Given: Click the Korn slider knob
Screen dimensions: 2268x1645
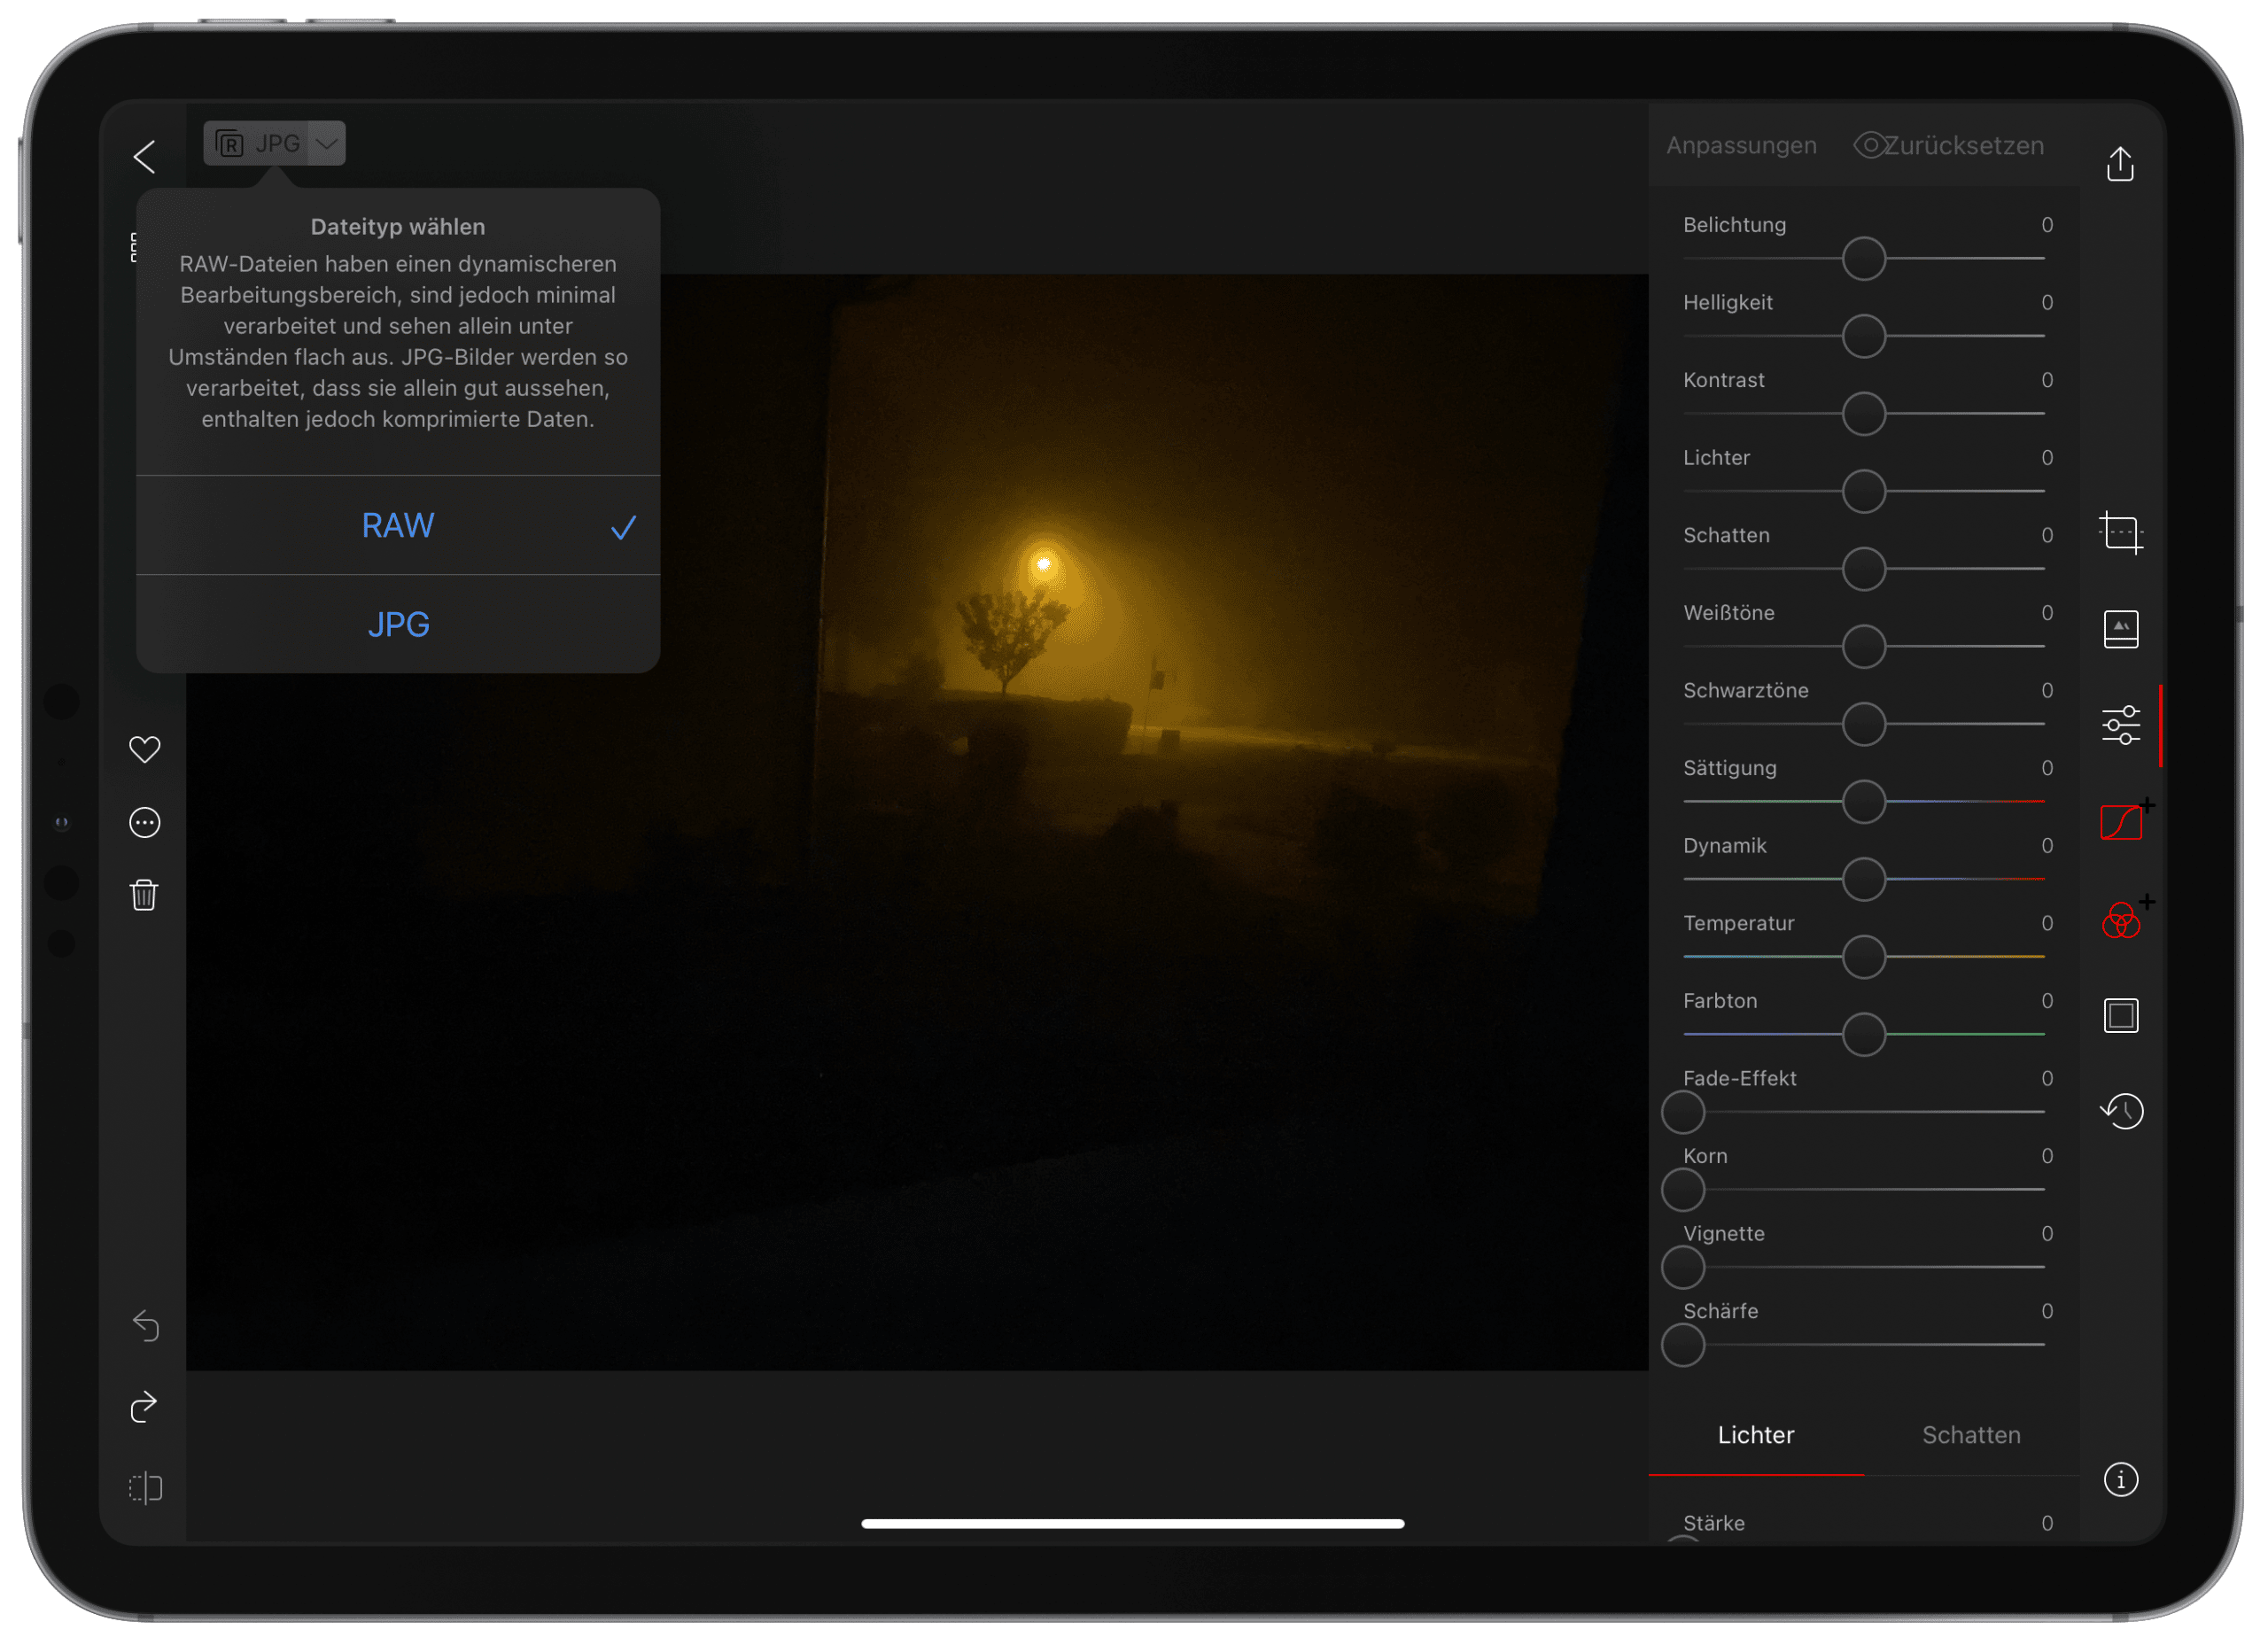Looking at the screenshot, I should coord(1683,1191).
